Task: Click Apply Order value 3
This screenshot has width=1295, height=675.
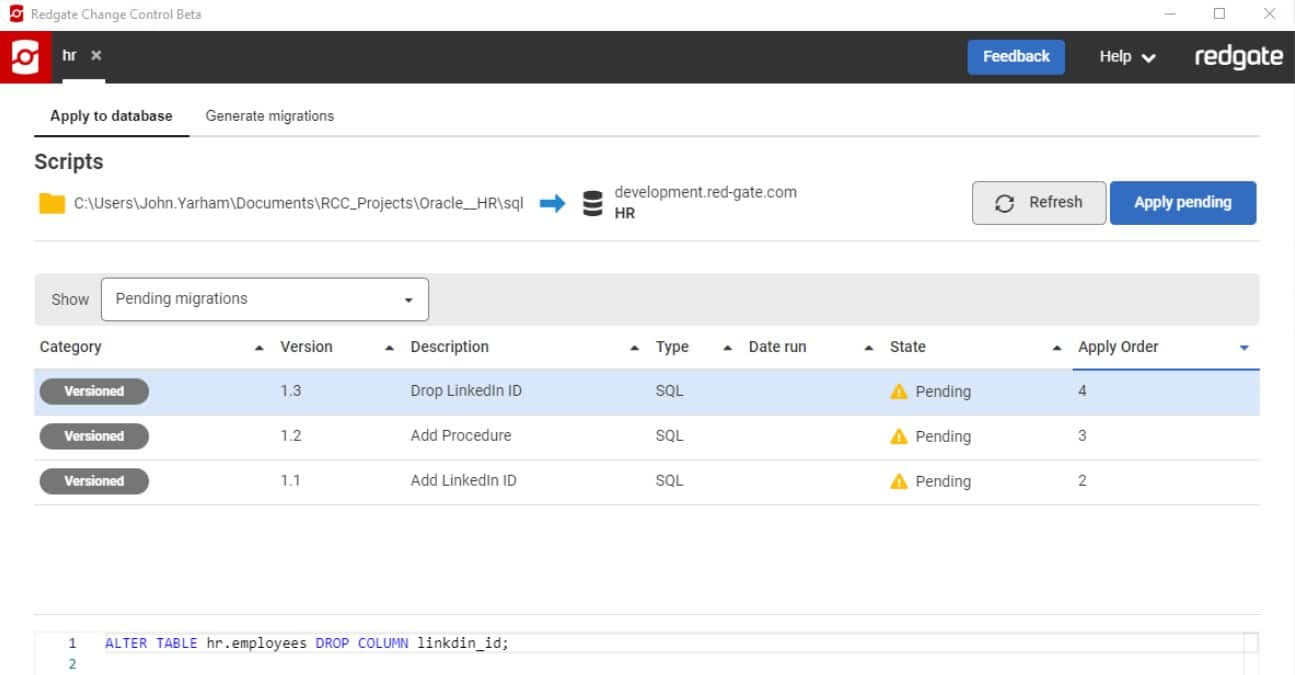Action: pyautogui.click(x=1082, y=436)
